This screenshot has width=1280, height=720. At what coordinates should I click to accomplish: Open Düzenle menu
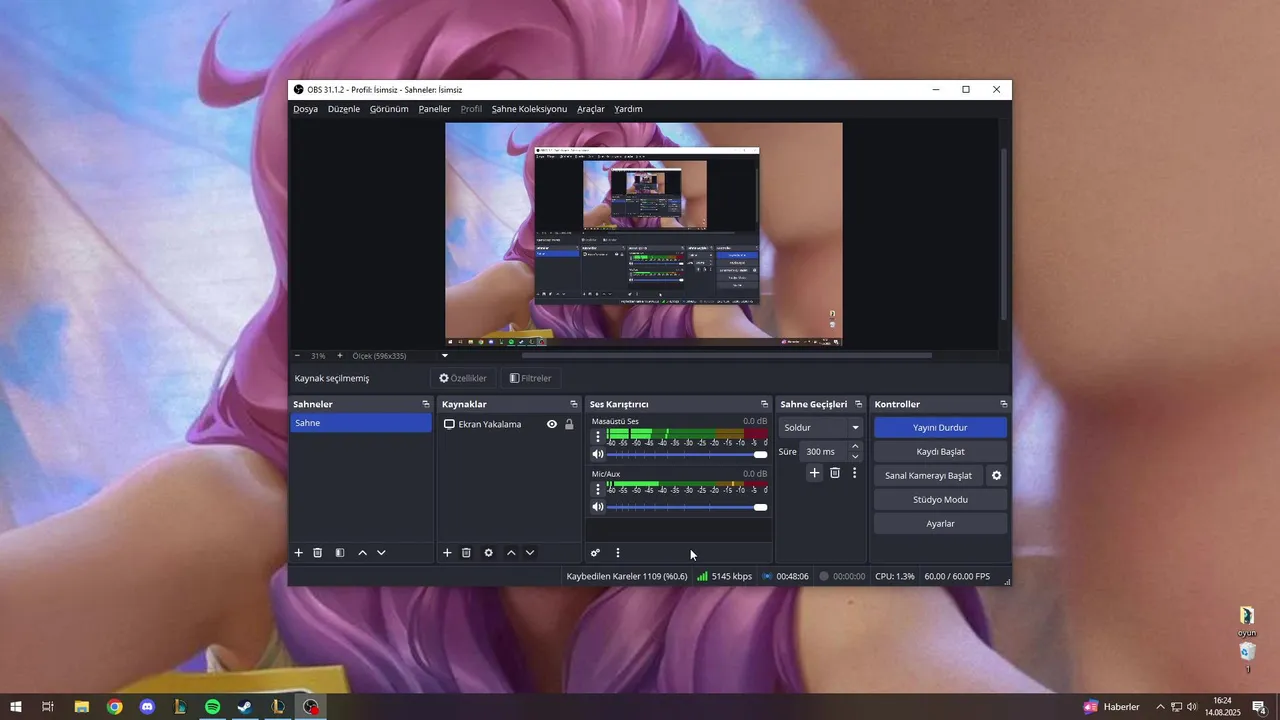pos(344,109)
